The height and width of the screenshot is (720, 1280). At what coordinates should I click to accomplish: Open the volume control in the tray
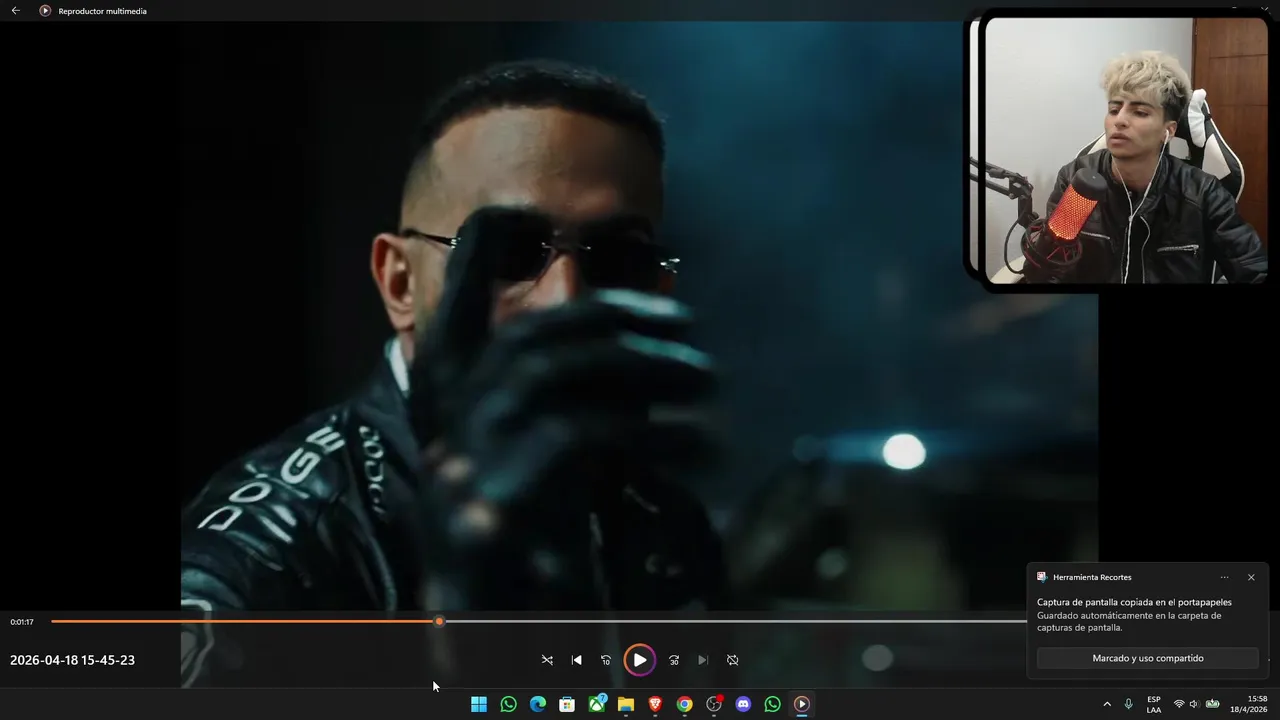1194,704
